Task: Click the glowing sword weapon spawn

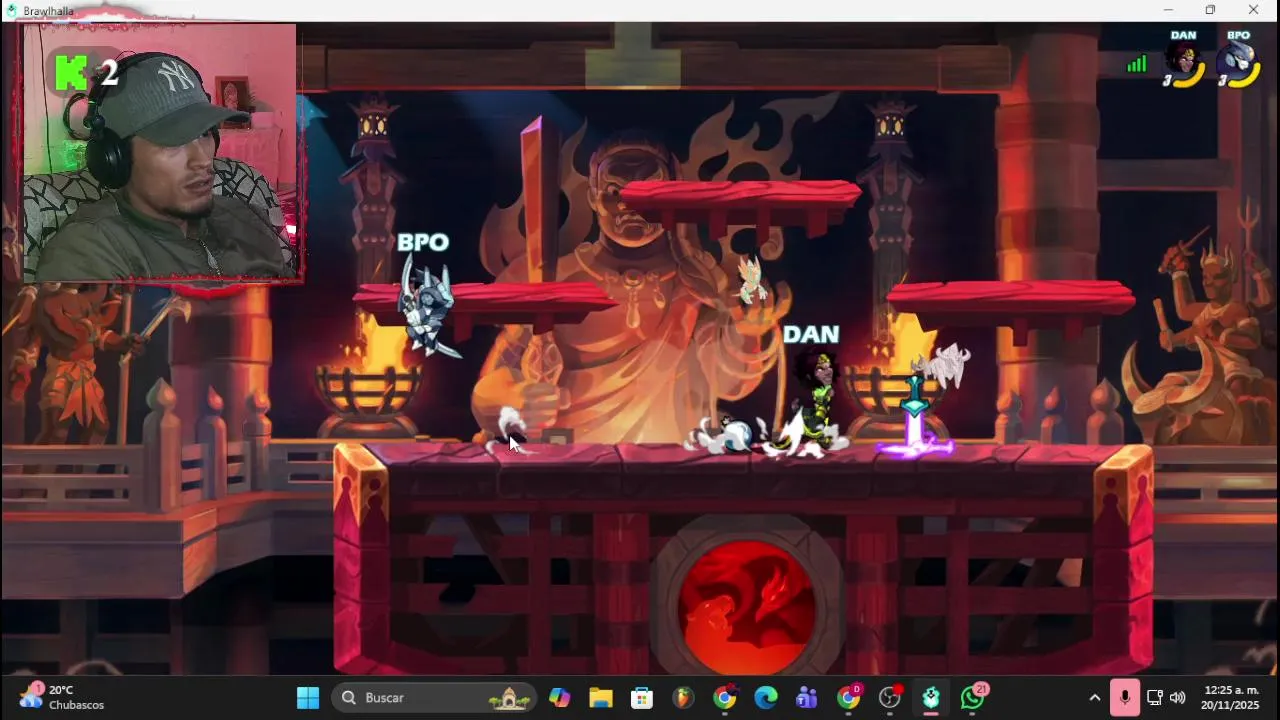Action: (x=915, y=418)
